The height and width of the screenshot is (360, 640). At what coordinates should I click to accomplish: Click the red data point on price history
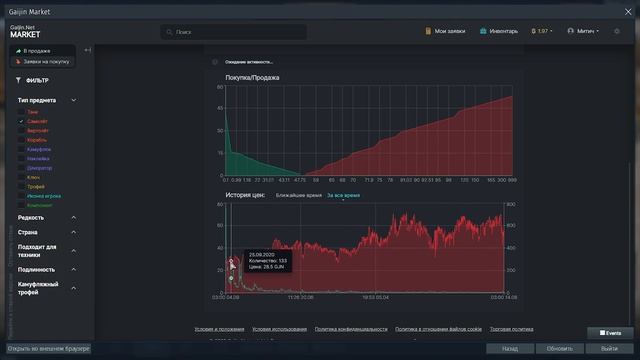231,260
